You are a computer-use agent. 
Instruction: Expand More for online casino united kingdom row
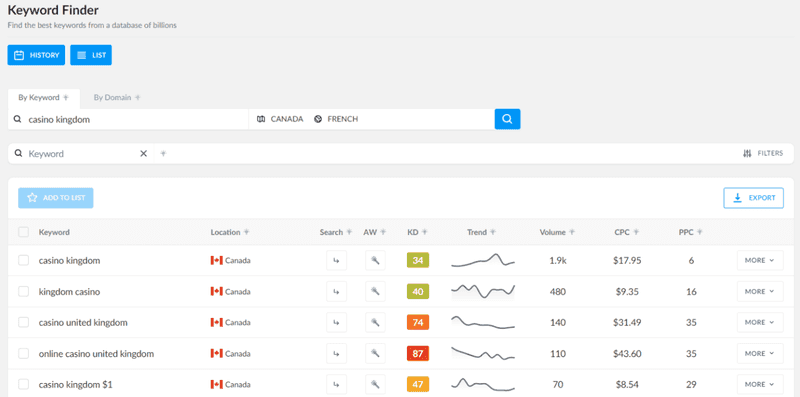point(760,353)
